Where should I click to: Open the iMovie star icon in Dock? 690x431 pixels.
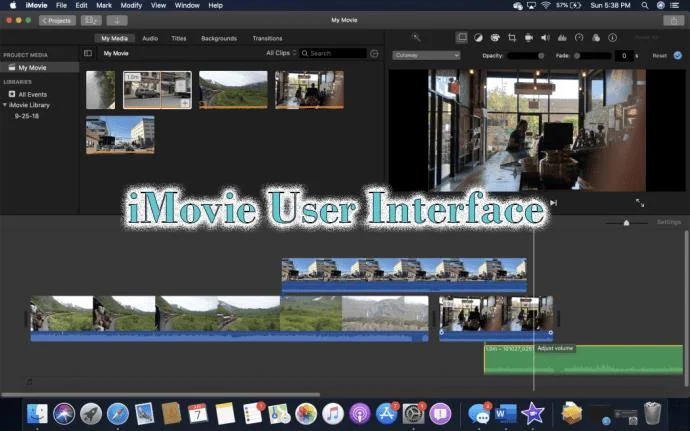(532, 414)
